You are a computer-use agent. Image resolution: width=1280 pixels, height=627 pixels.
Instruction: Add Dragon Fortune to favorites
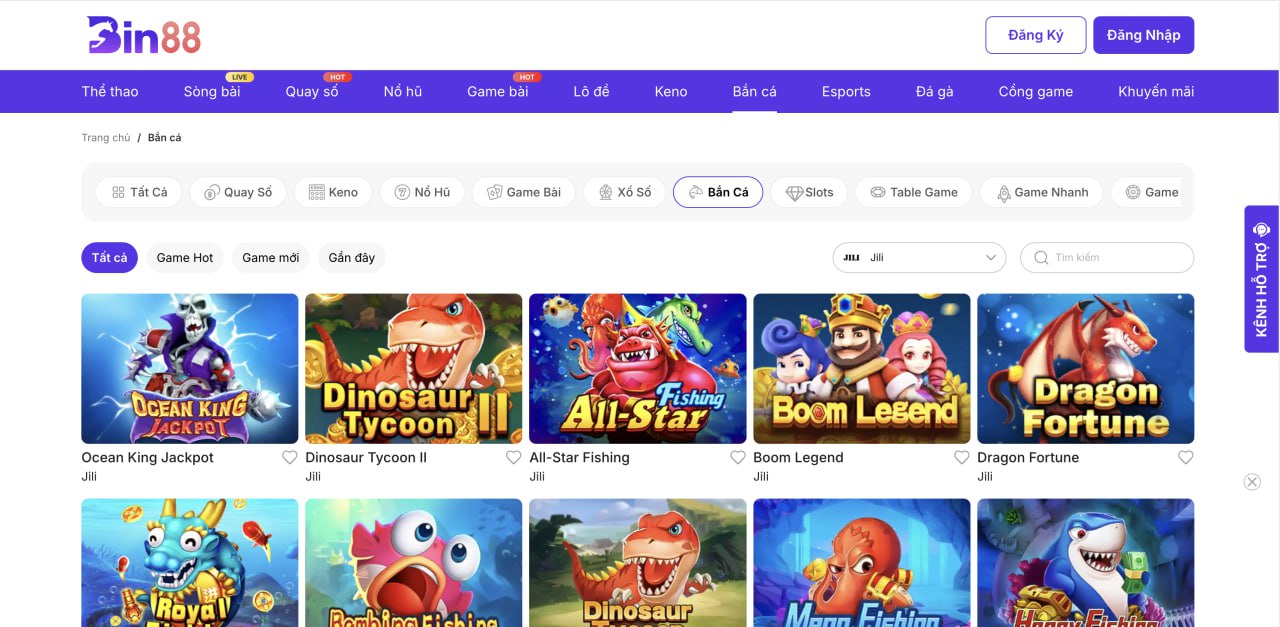[x=1185, y=458]
